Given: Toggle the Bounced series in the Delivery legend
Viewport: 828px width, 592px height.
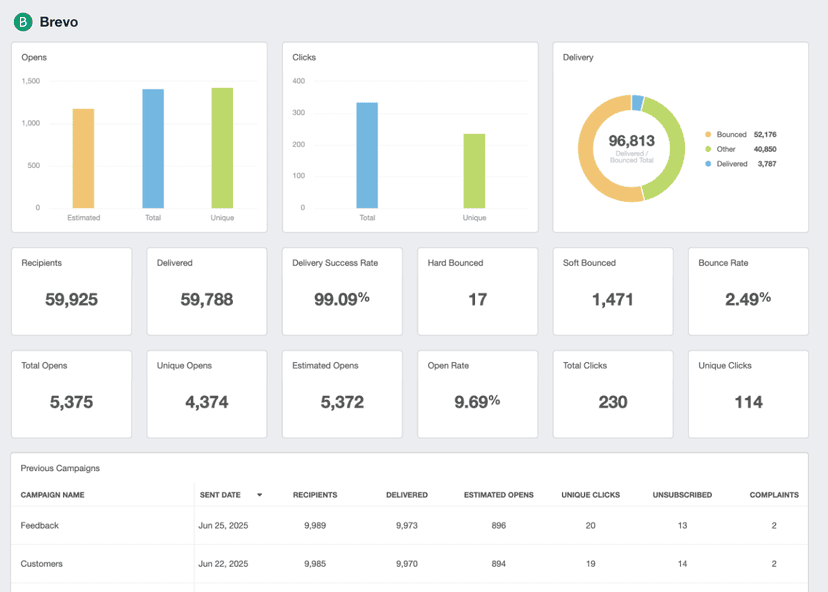Looking at the screenshot, I should pos(730,134).
